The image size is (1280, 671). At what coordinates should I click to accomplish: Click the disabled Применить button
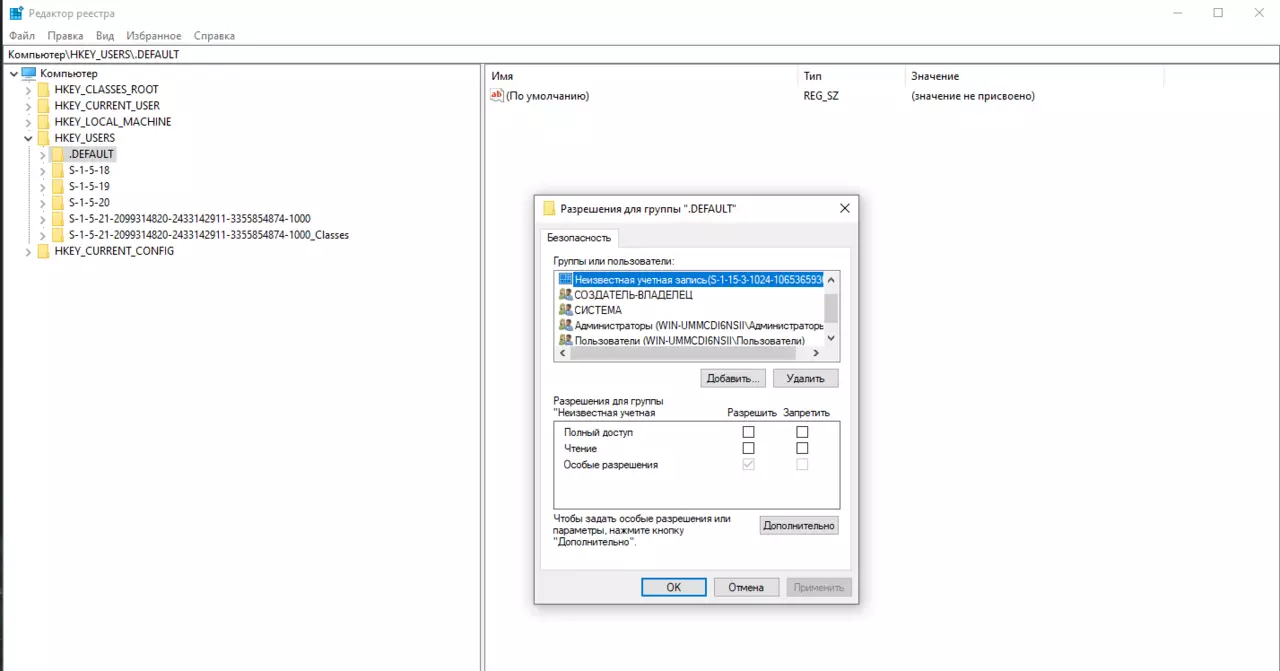click(819, 587)
